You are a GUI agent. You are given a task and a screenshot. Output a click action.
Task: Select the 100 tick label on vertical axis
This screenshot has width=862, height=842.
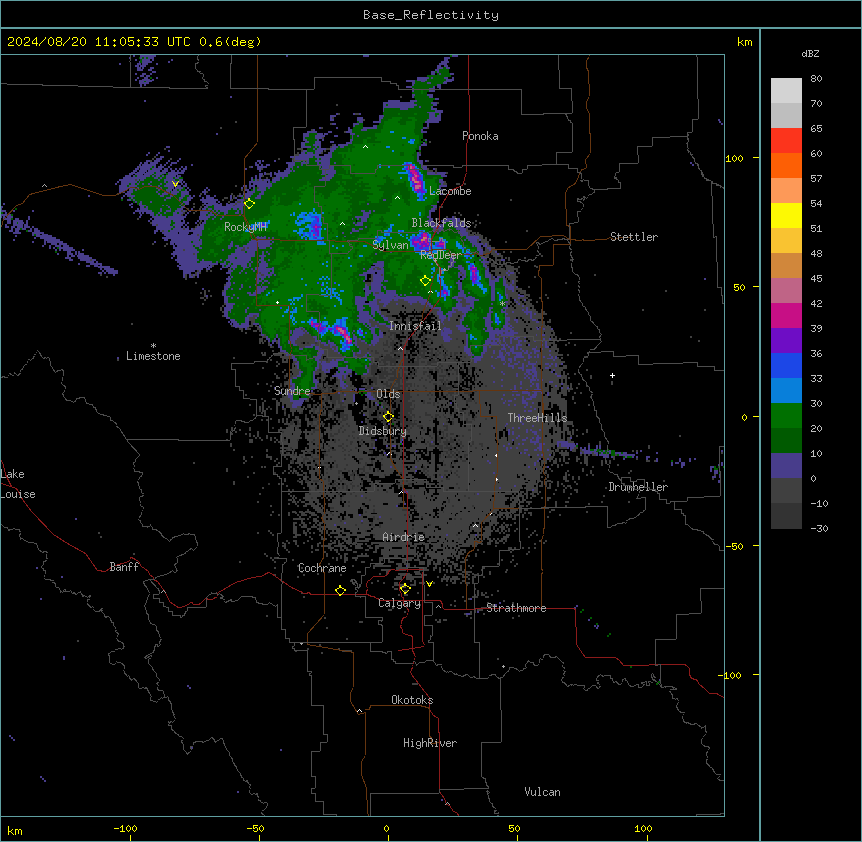[x=734, y=158]
